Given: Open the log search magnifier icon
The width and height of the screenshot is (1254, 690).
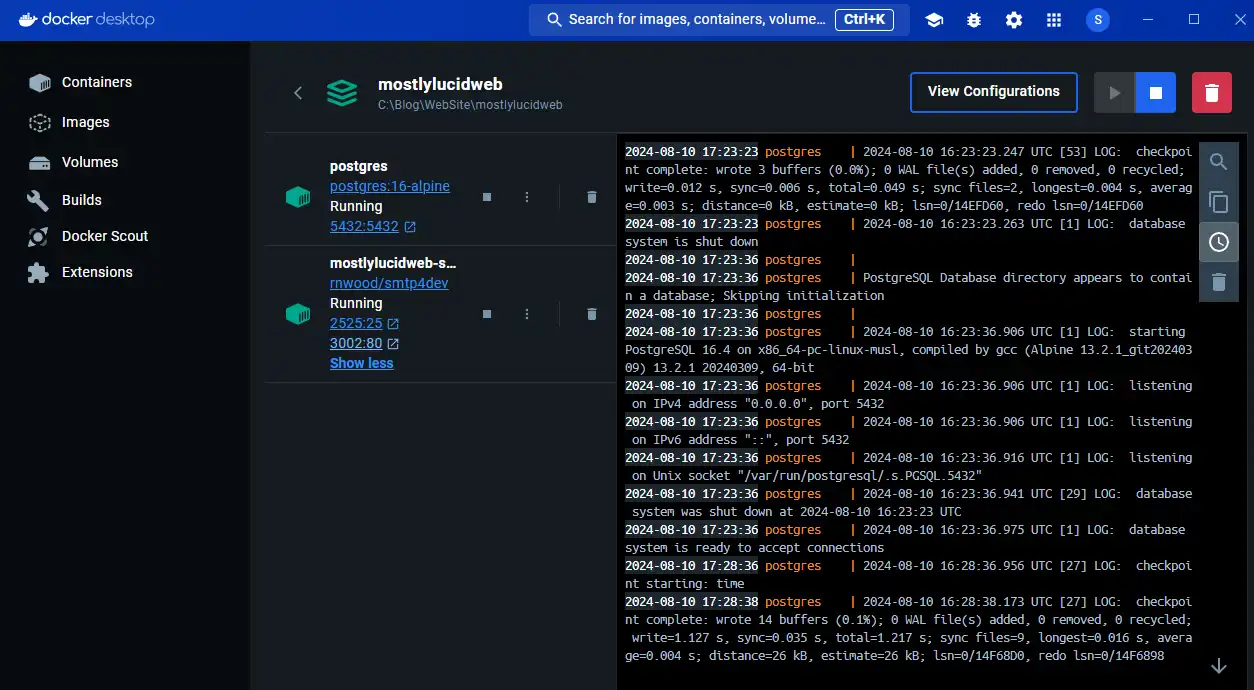Looking at the screenshot, I should pyautogui.click(x=1218, y=161).
